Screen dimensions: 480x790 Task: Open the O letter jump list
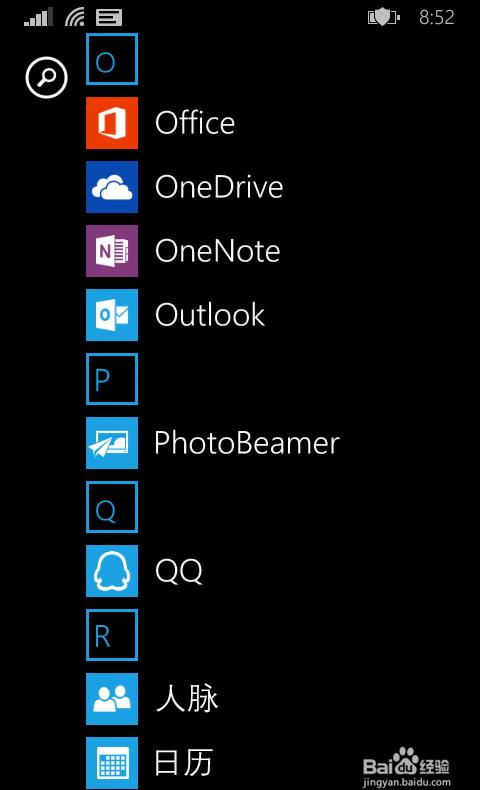point(112,59)
